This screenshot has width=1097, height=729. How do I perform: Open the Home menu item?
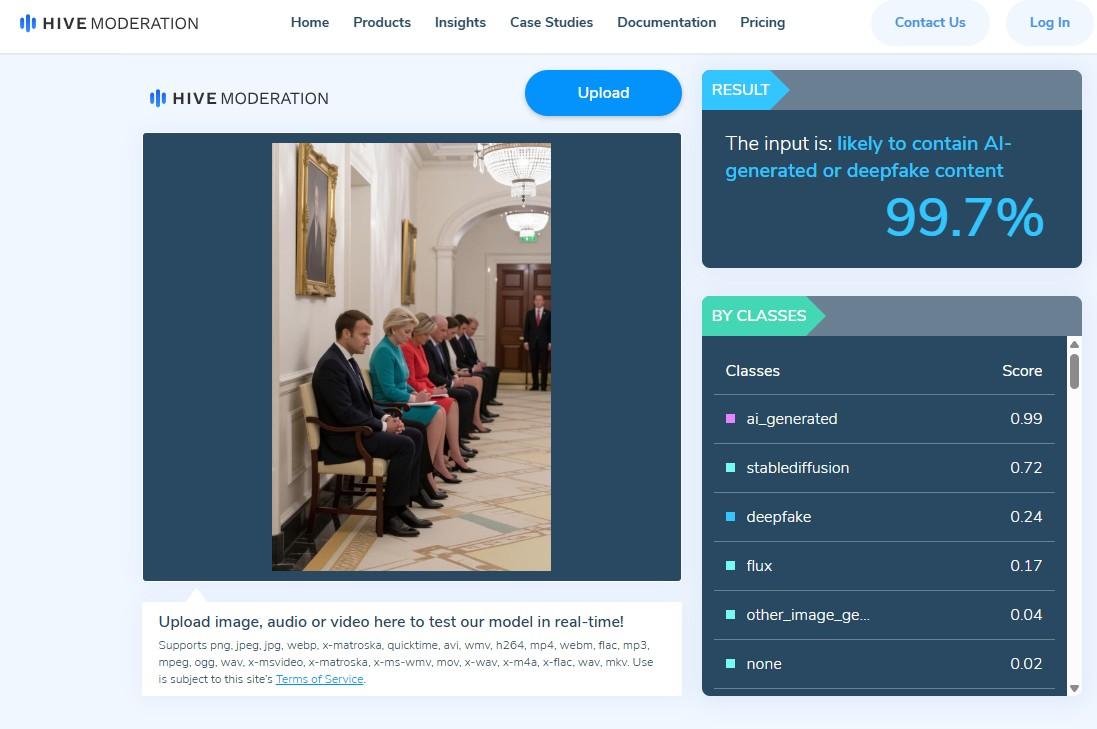pos(310,22)
